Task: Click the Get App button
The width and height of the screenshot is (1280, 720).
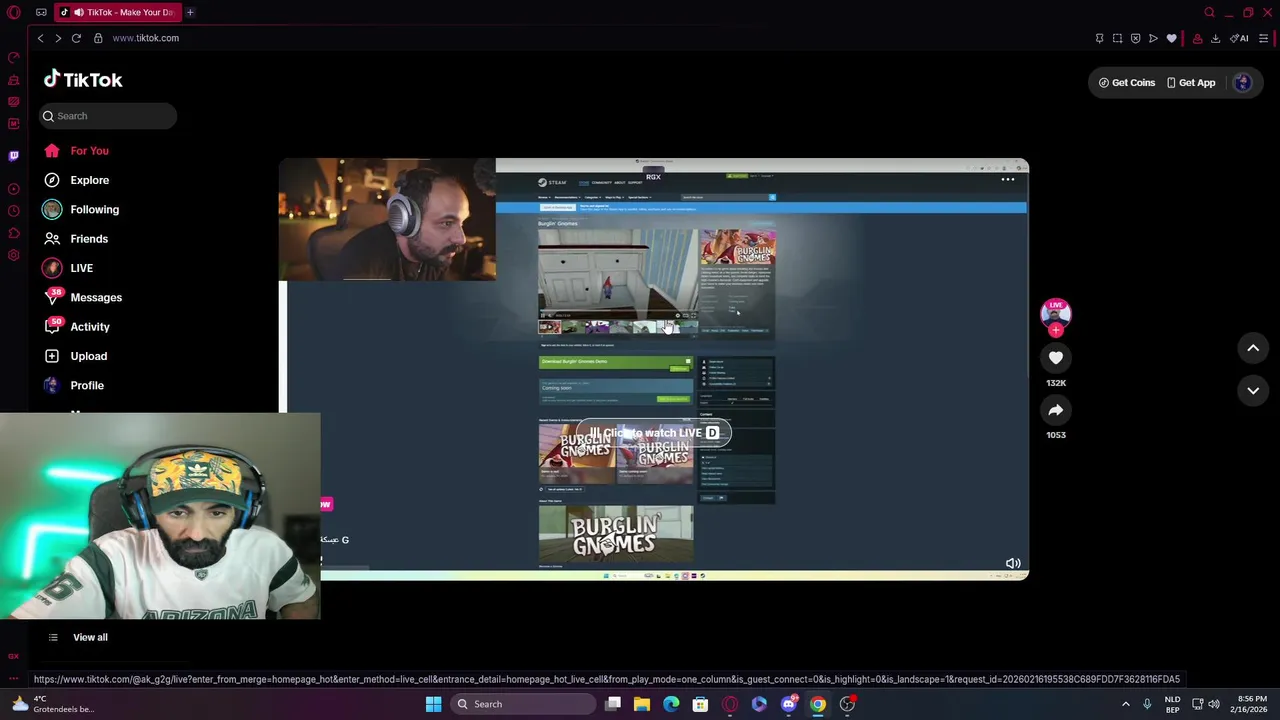Action: (1191, 83)
